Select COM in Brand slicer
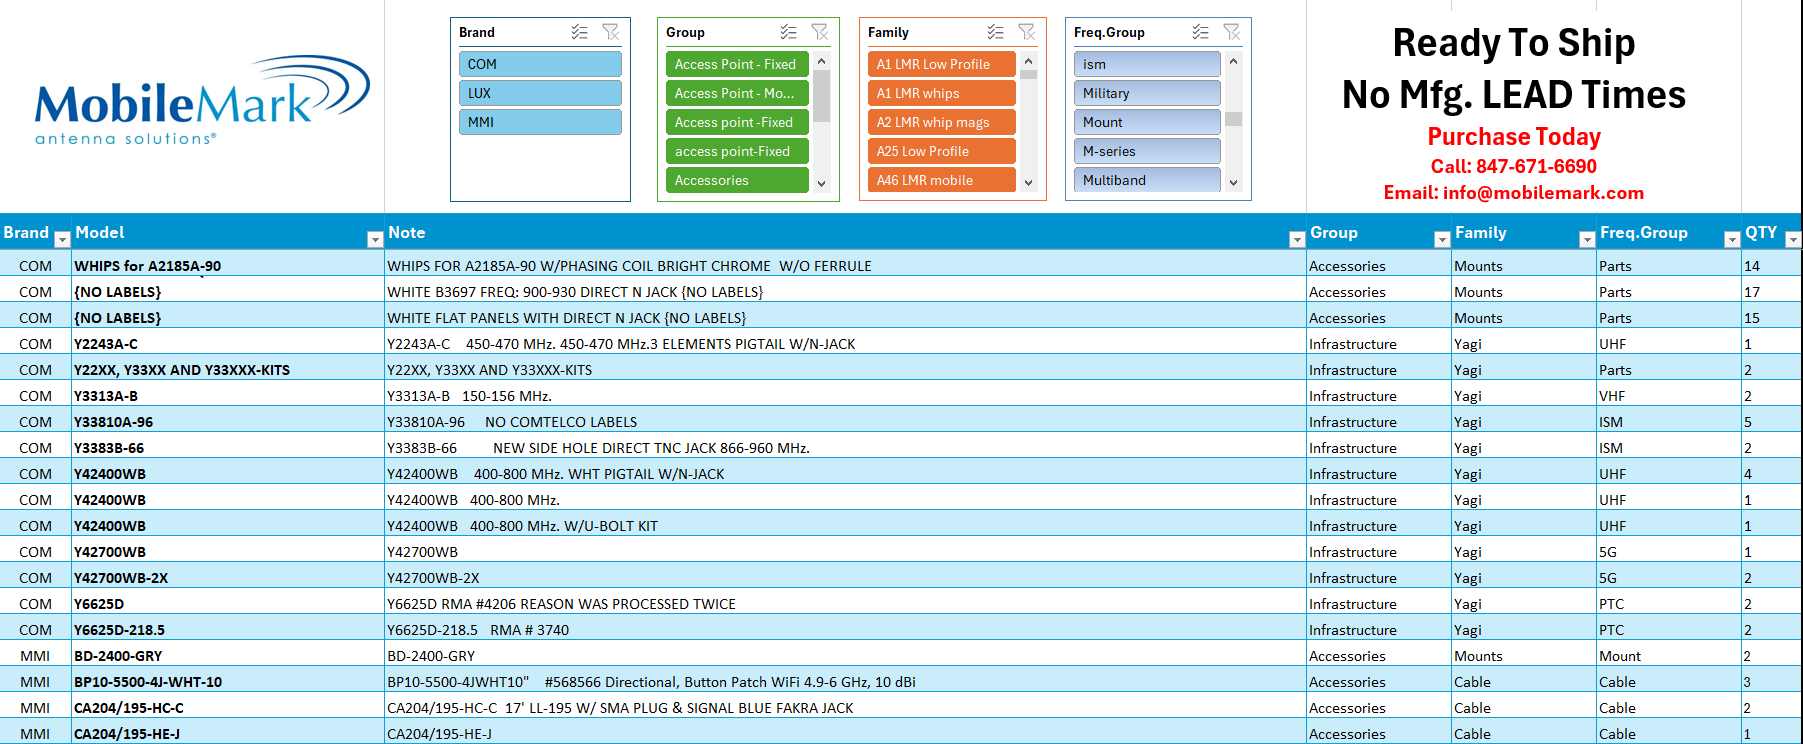 point(540,64)
